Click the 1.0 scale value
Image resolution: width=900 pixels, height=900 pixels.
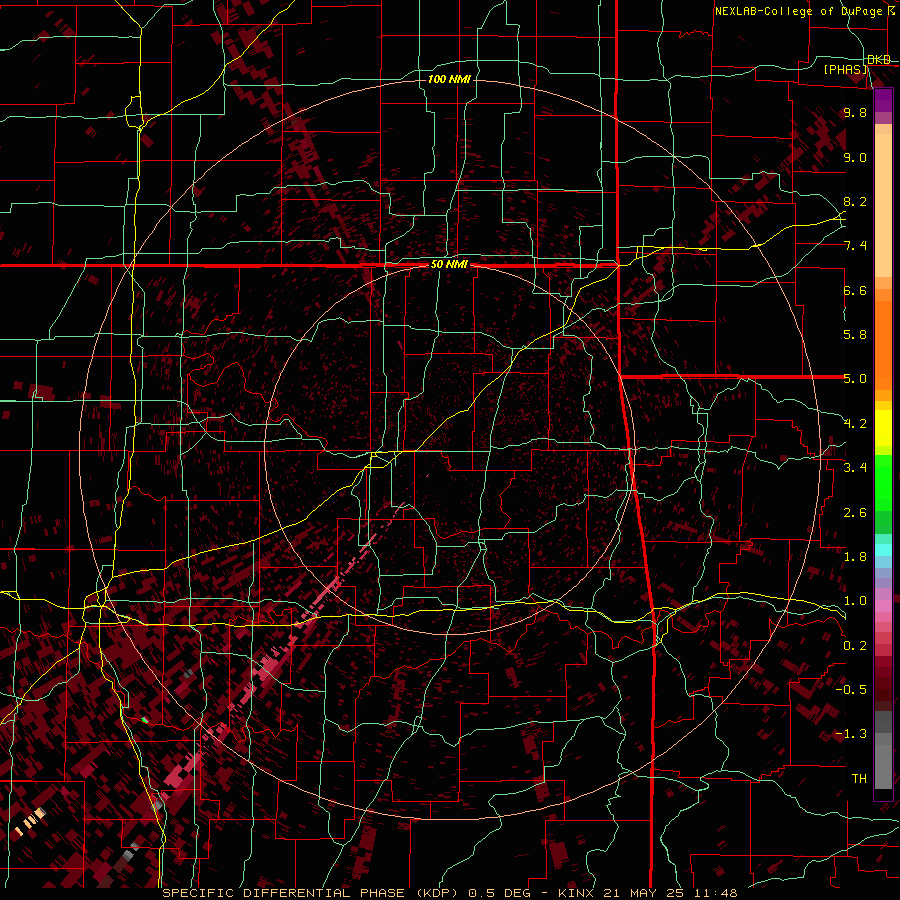[x=855, y=601]
